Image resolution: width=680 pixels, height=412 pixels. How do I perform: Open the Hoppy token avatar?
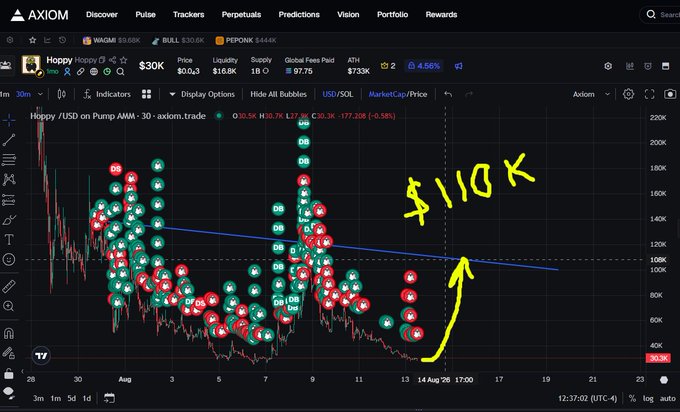31,65
